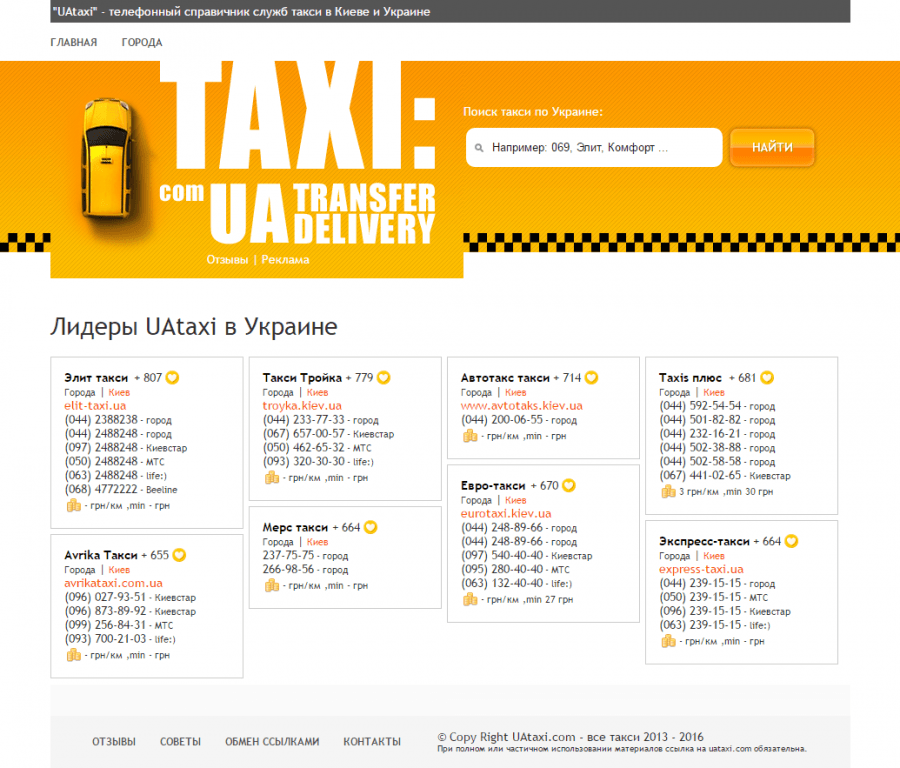Follow the eurotaxi.kiev.ua link
This screenshot has height=768, width=900.
click(x=506, y=513)
